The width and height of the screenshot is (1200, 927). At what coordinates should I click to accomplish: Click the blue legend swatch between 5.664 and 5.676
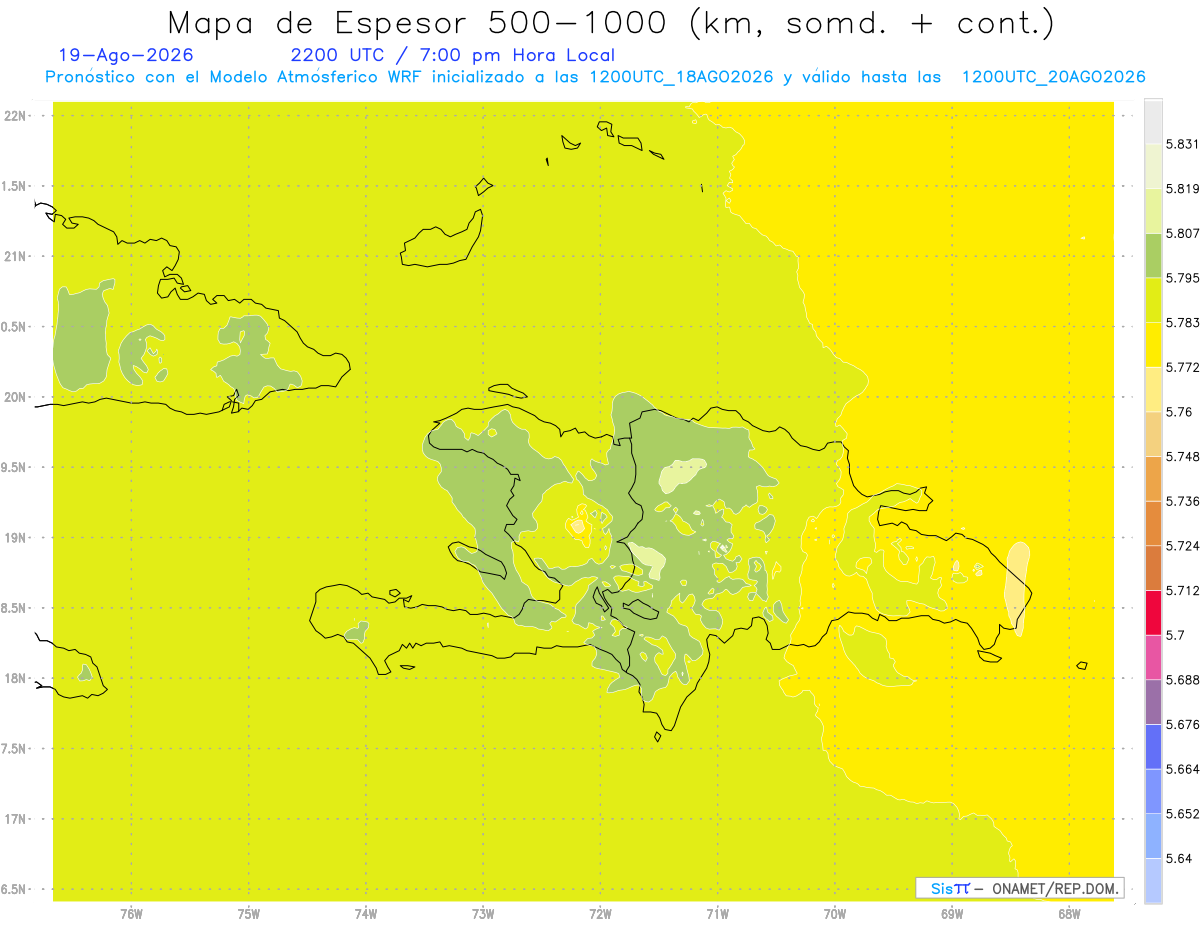(x=1153, y=746)
